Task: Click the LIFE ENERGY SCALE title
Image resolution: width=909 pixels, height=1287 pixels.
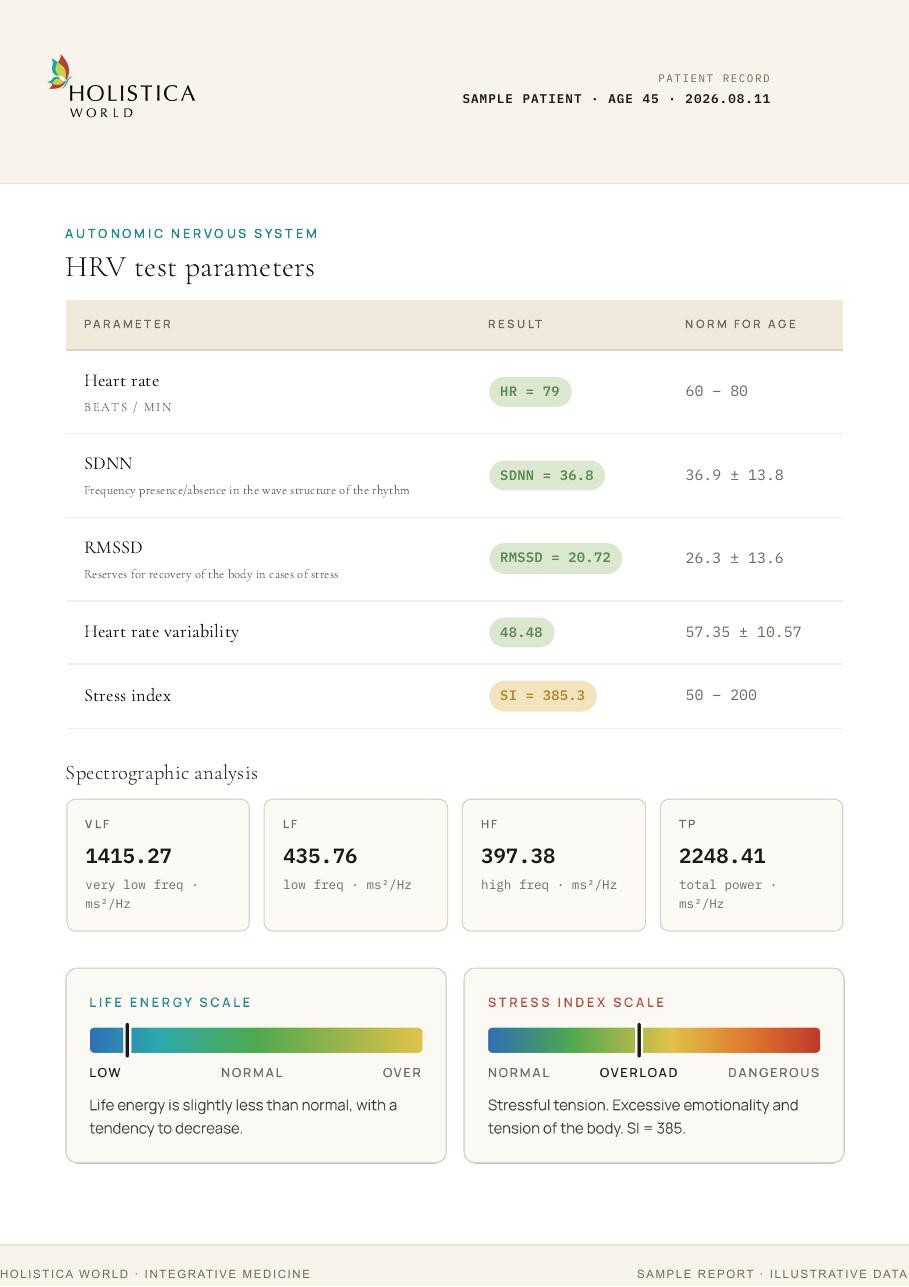Action: coord(170,1002)
